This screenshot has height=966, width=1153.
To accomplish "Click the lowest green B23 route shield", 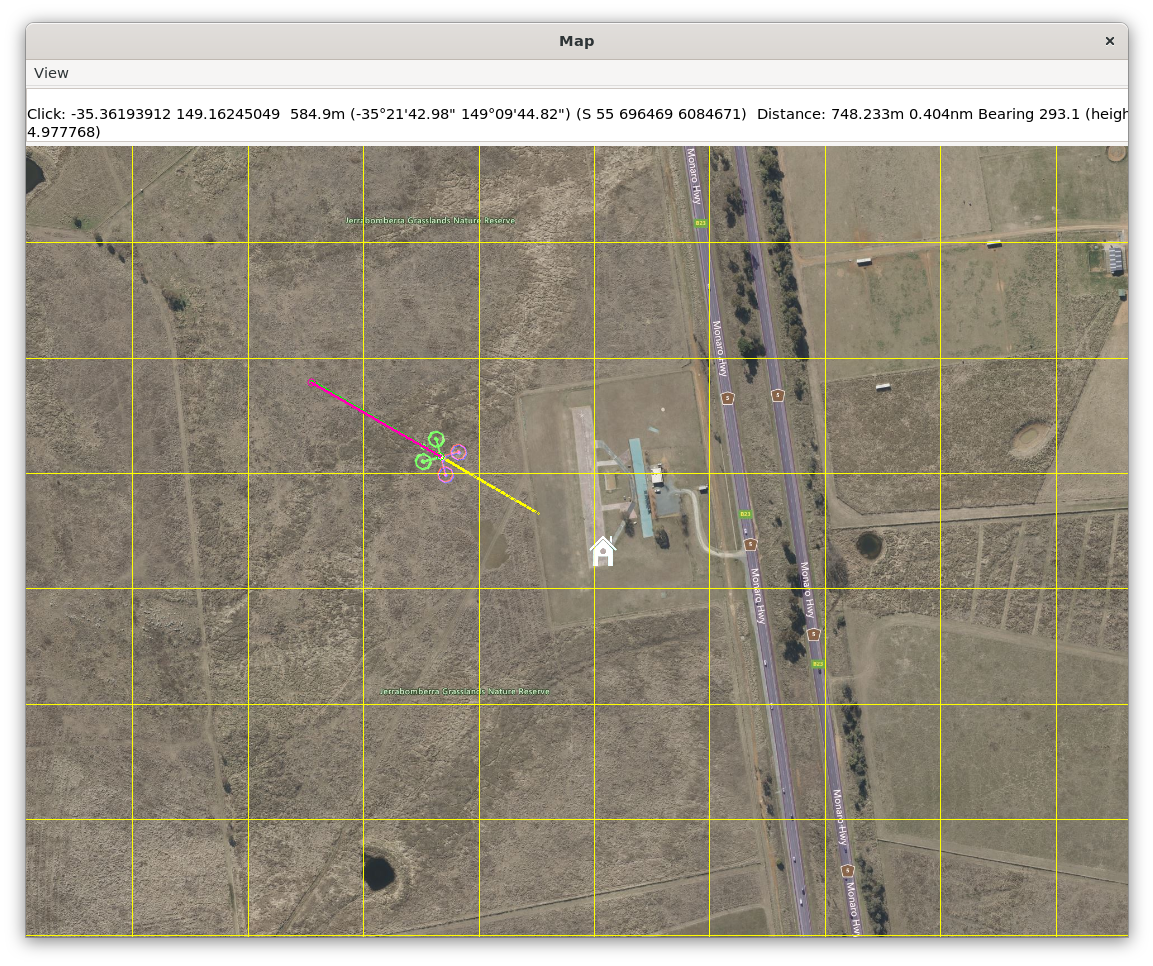I will [x=817, y=664].
